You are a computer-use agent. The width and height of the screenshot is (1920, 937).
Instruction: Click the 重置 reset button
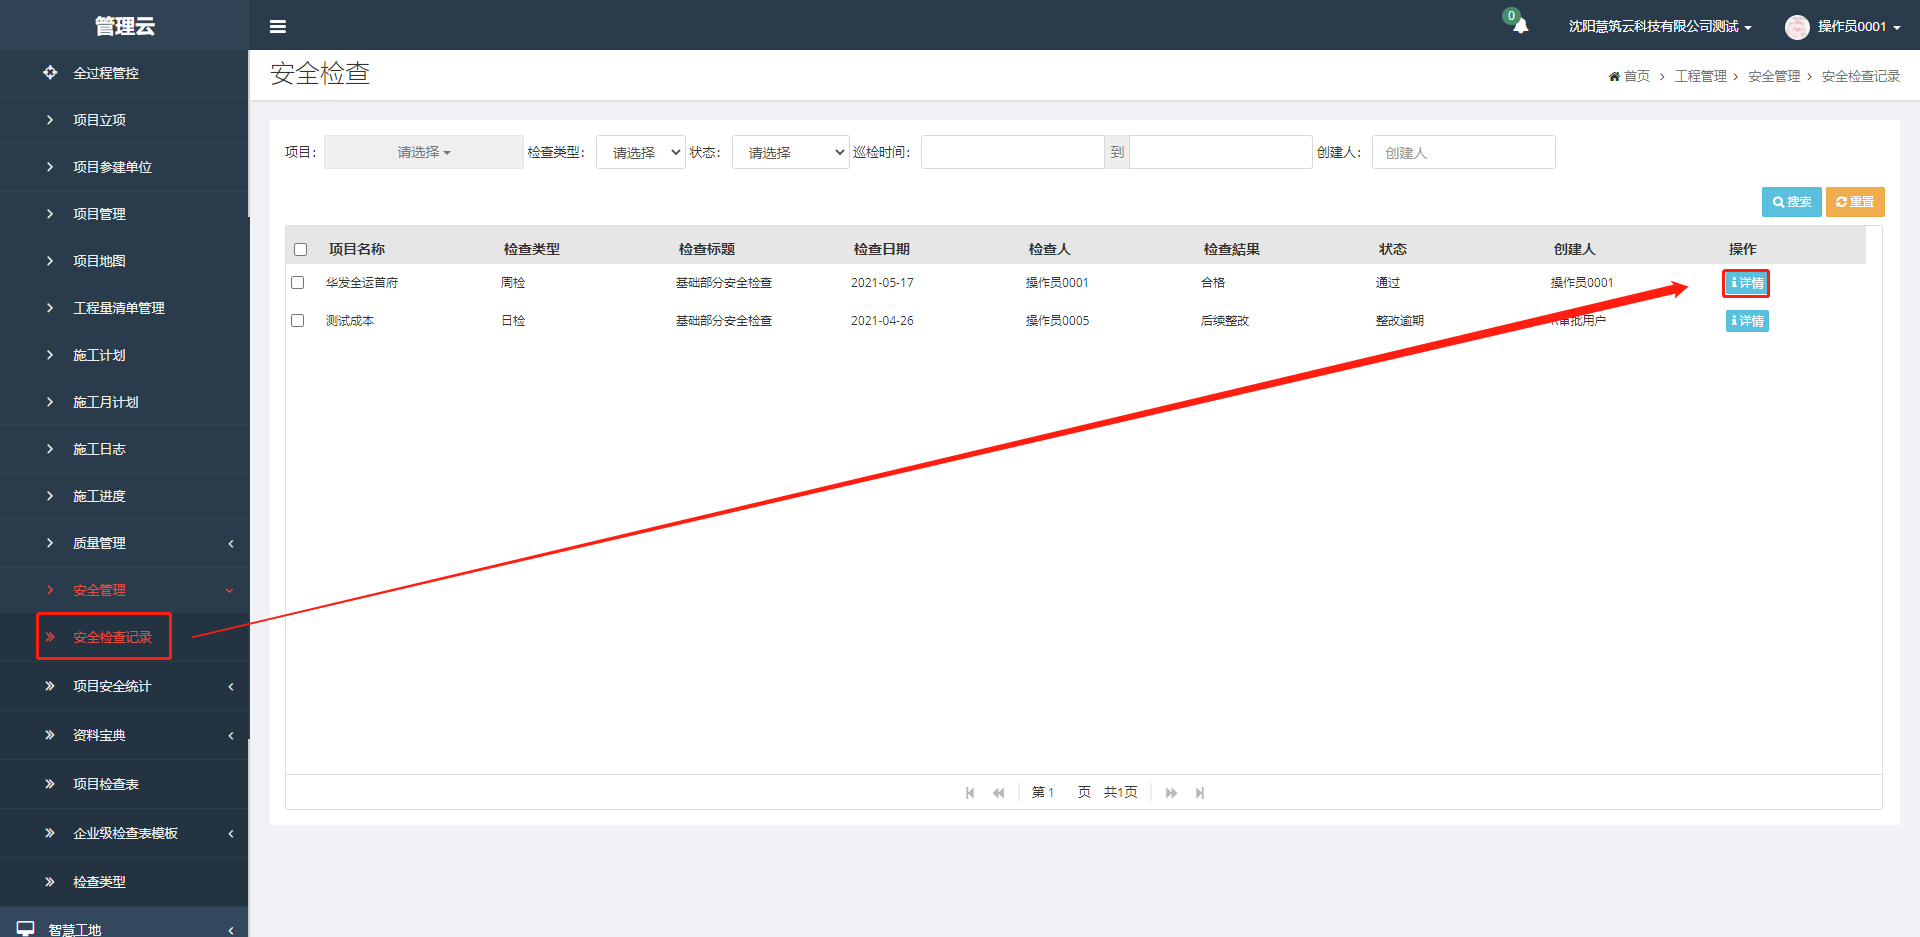pyautogui.click(x=1855, y=202)
